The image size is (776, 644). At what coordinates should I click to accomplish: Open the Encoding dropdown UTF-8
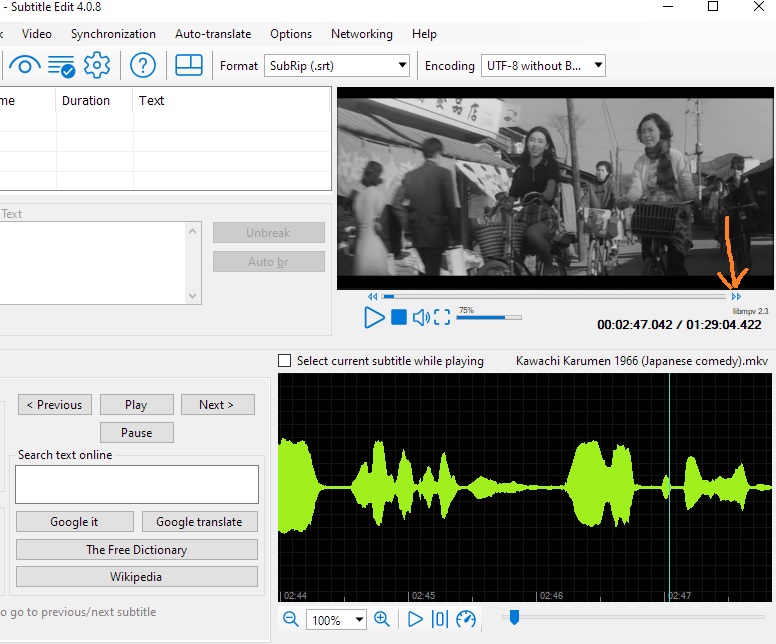(543, 66)
